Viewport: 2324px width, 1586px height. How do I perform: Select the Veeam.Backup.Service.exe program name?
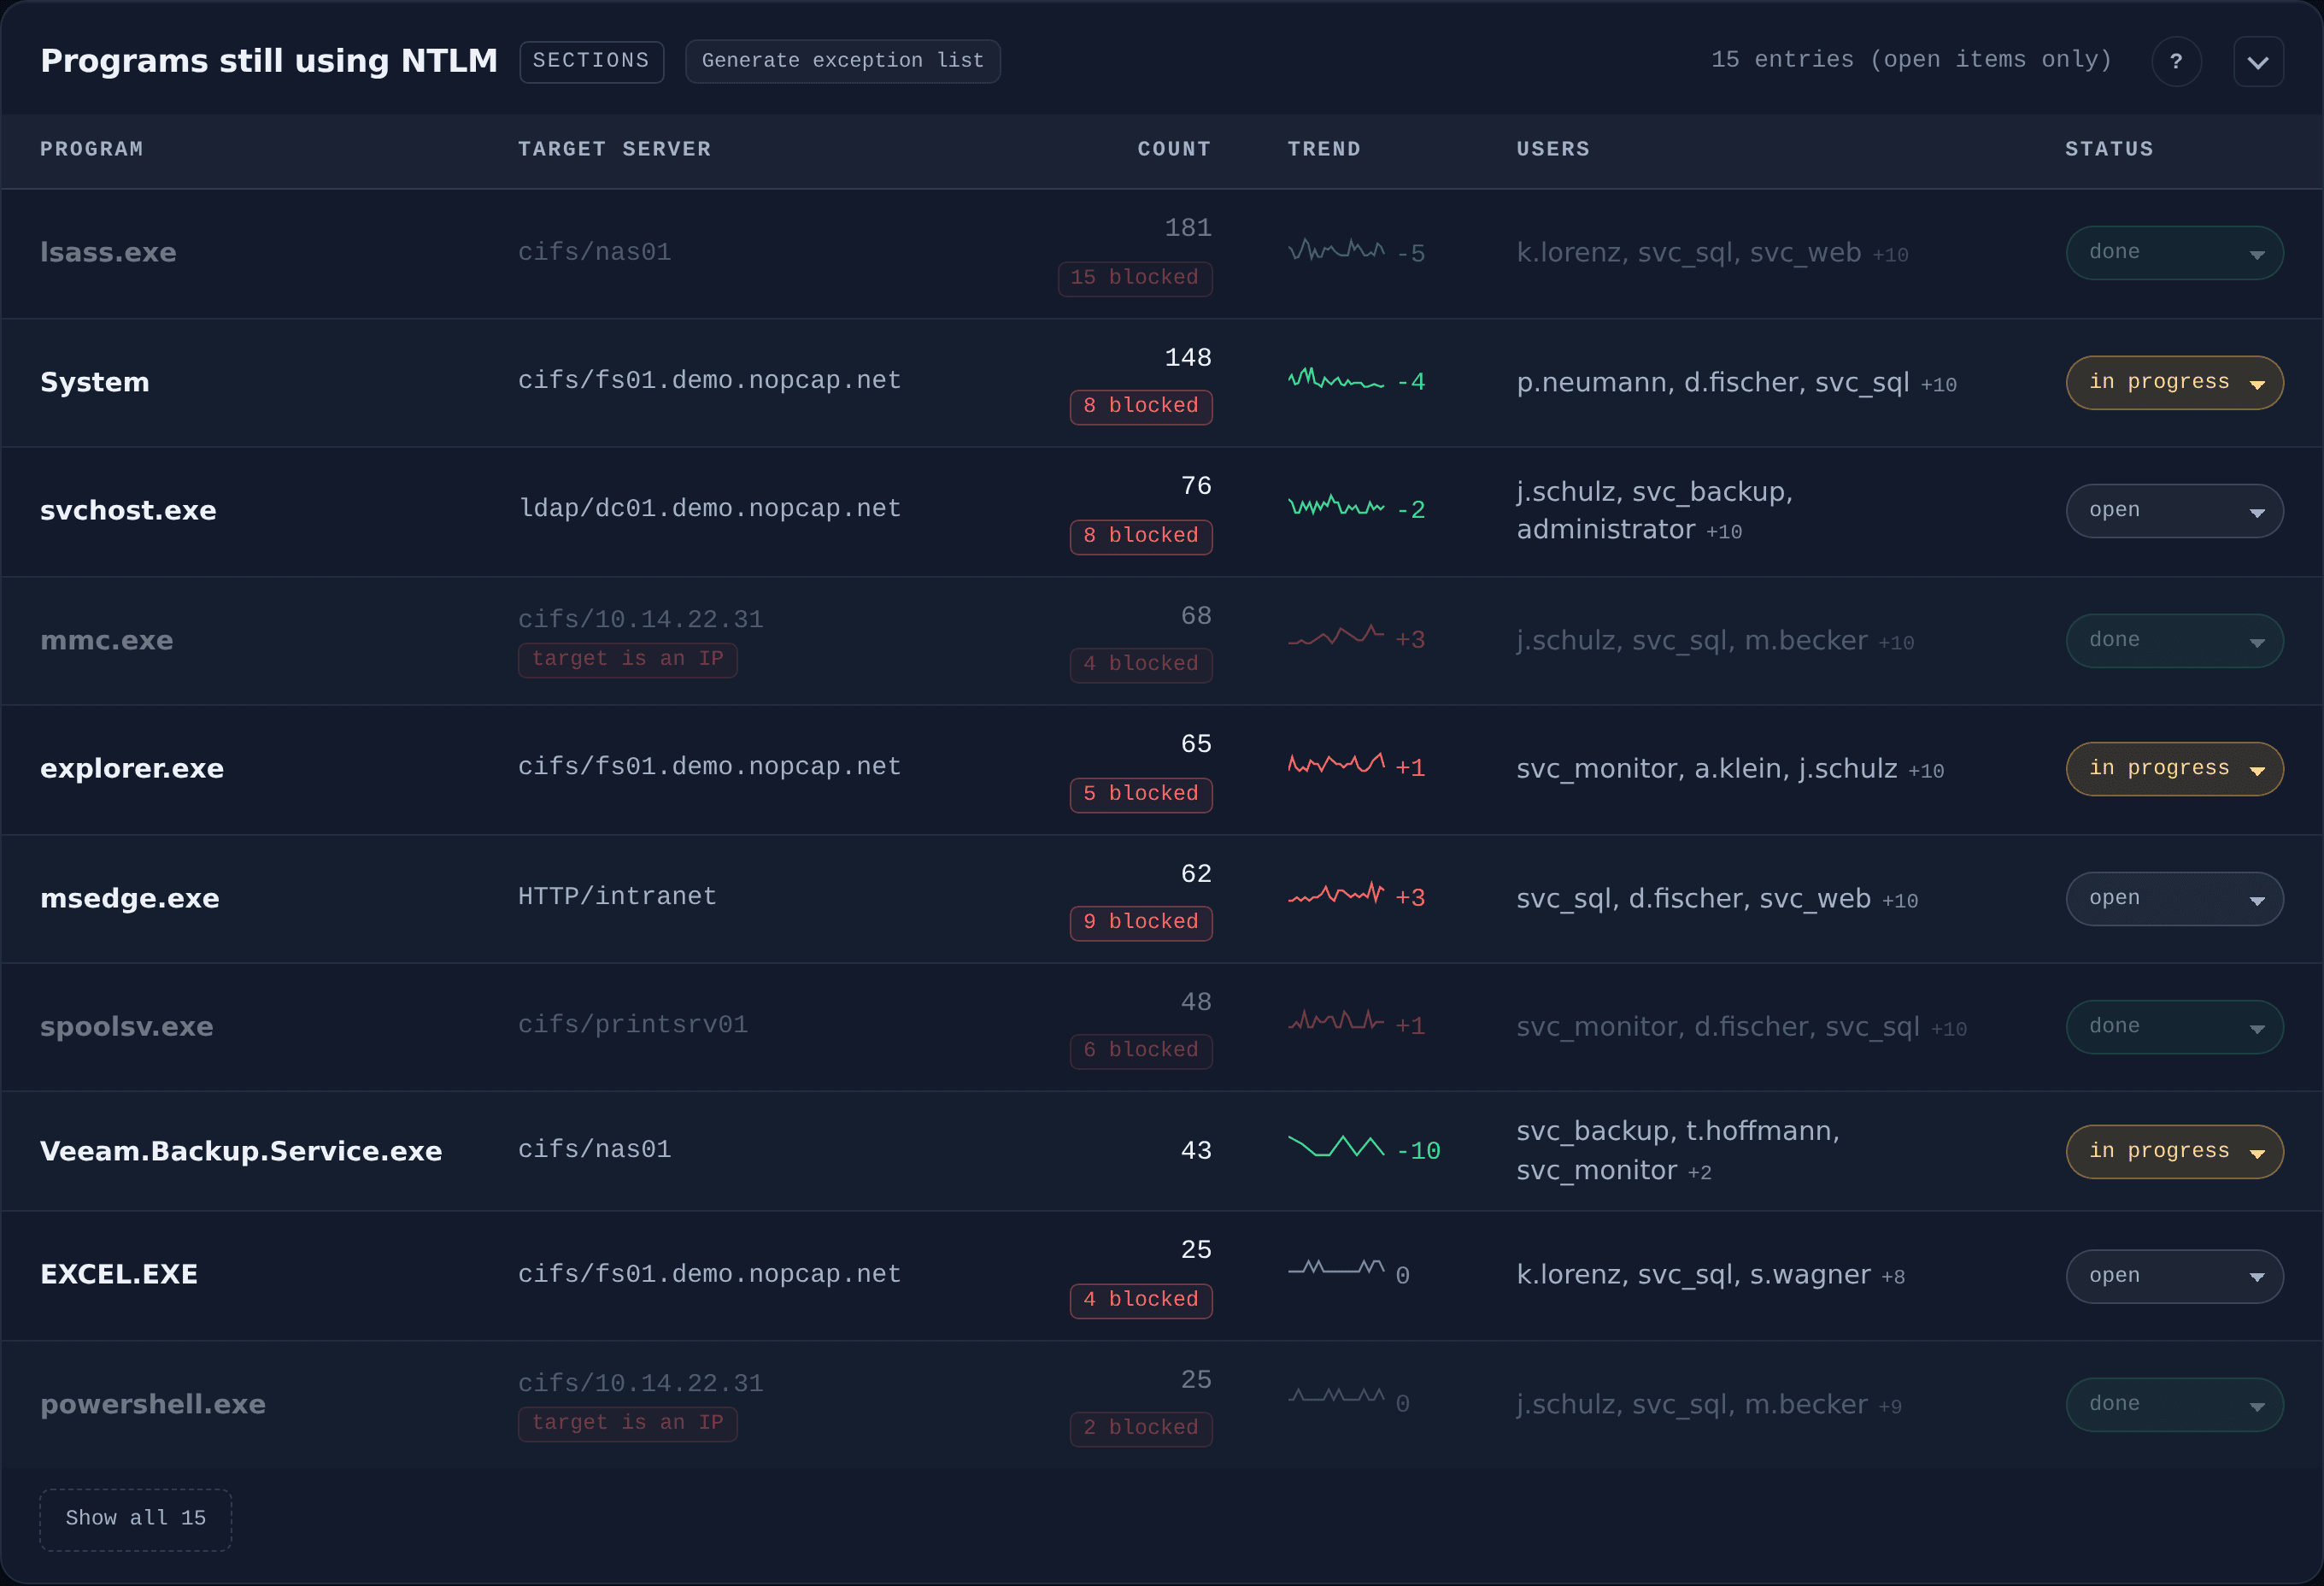coord(241,1151)
